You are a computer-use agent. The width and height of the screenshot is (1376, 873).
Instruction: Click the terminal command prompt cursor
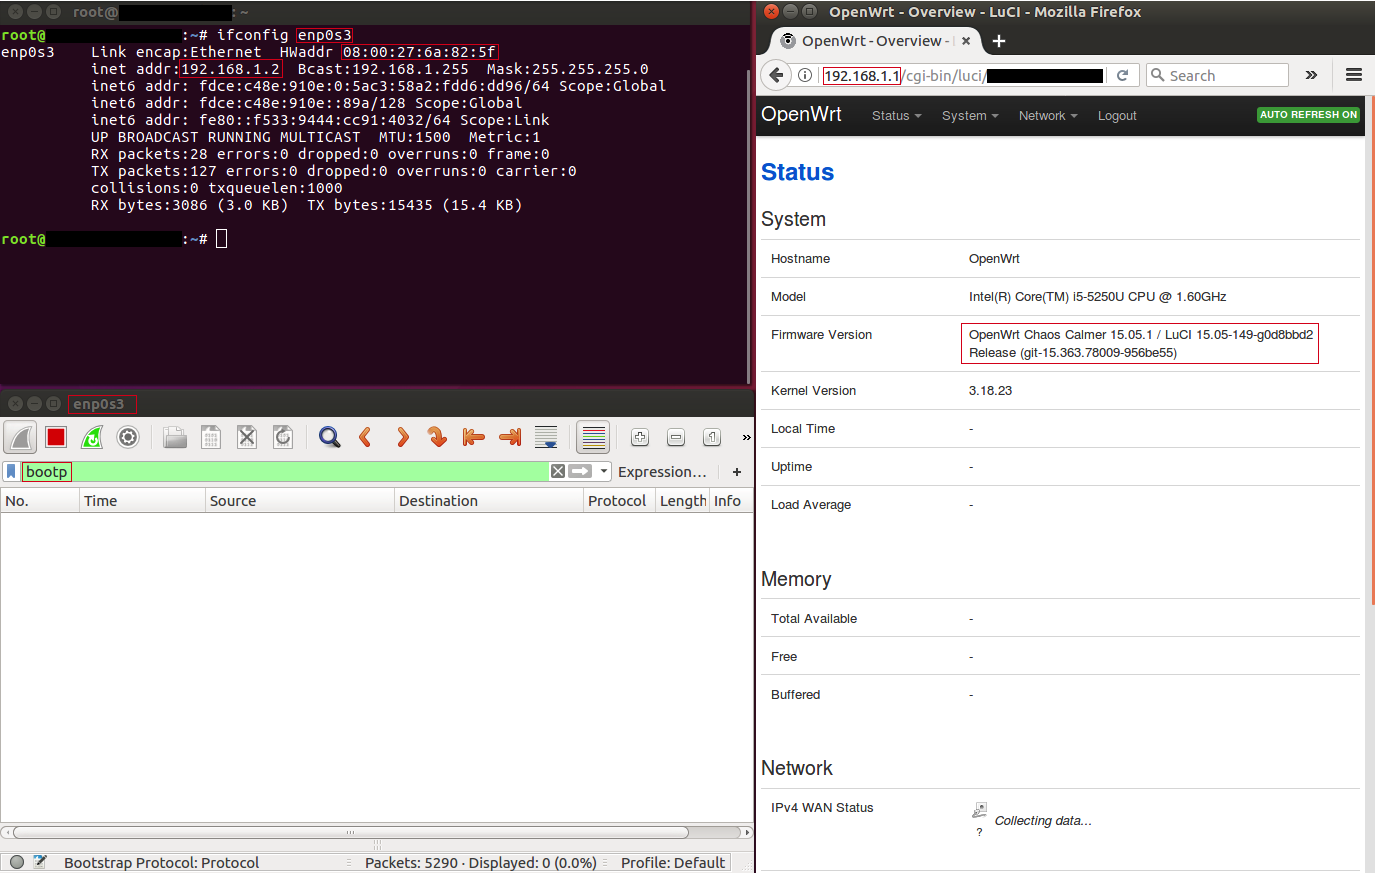[222, 239]
